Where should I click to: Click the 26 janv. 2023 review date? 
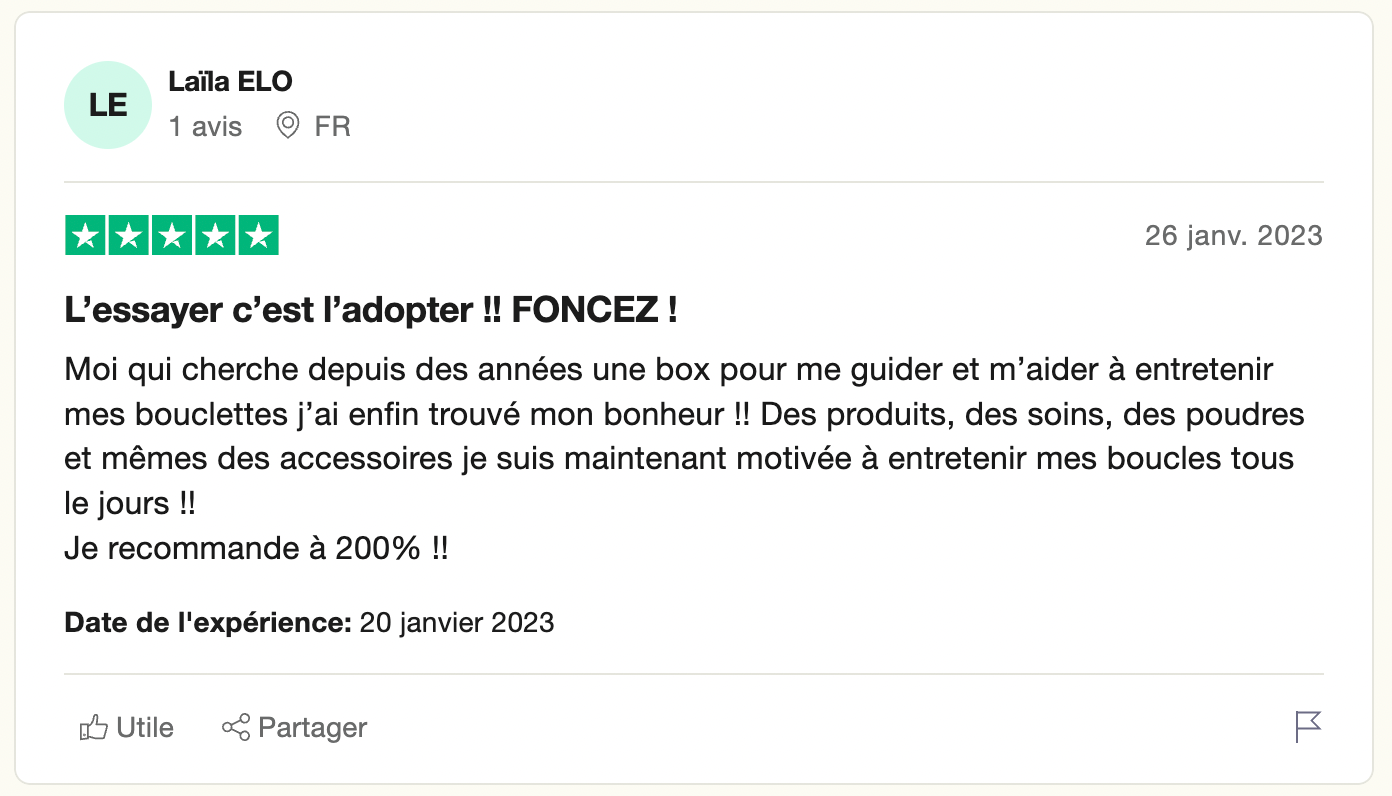point(1234,236)
